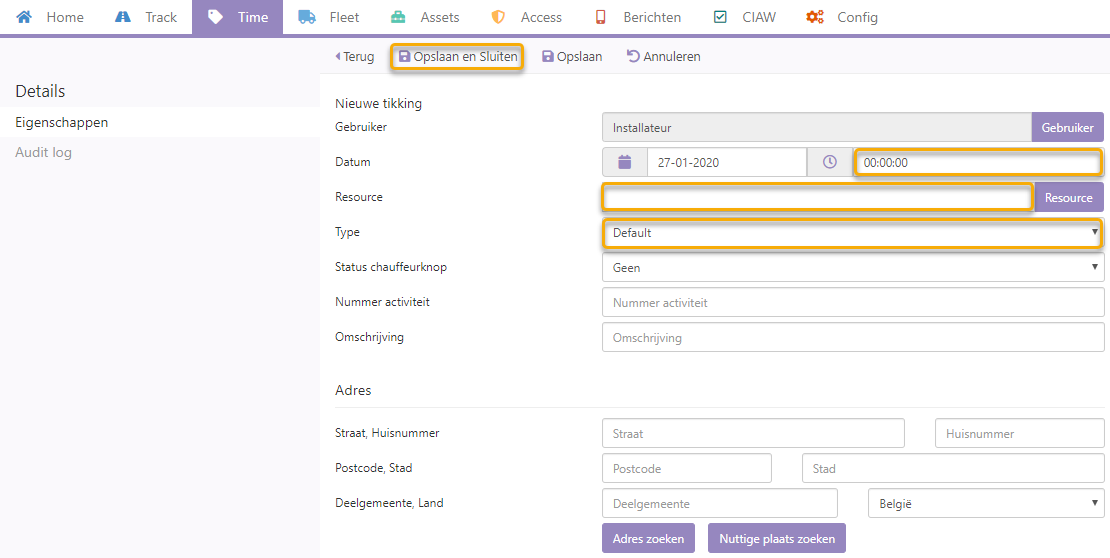Screen dimensions: 1110x558
Task: Click the Adres zoeken button
Action: 650,538
